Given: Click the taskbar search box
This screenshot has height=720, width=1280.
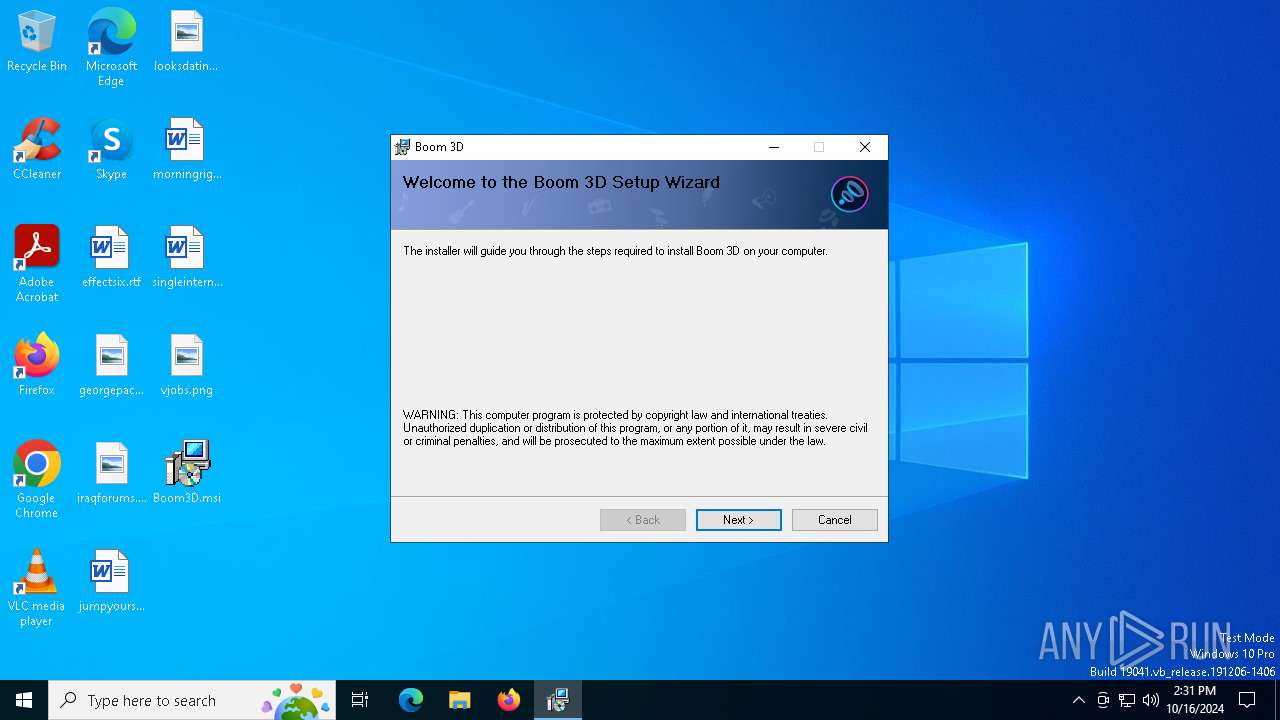Looking at the screenshot, I should click(x=192, y=700).
